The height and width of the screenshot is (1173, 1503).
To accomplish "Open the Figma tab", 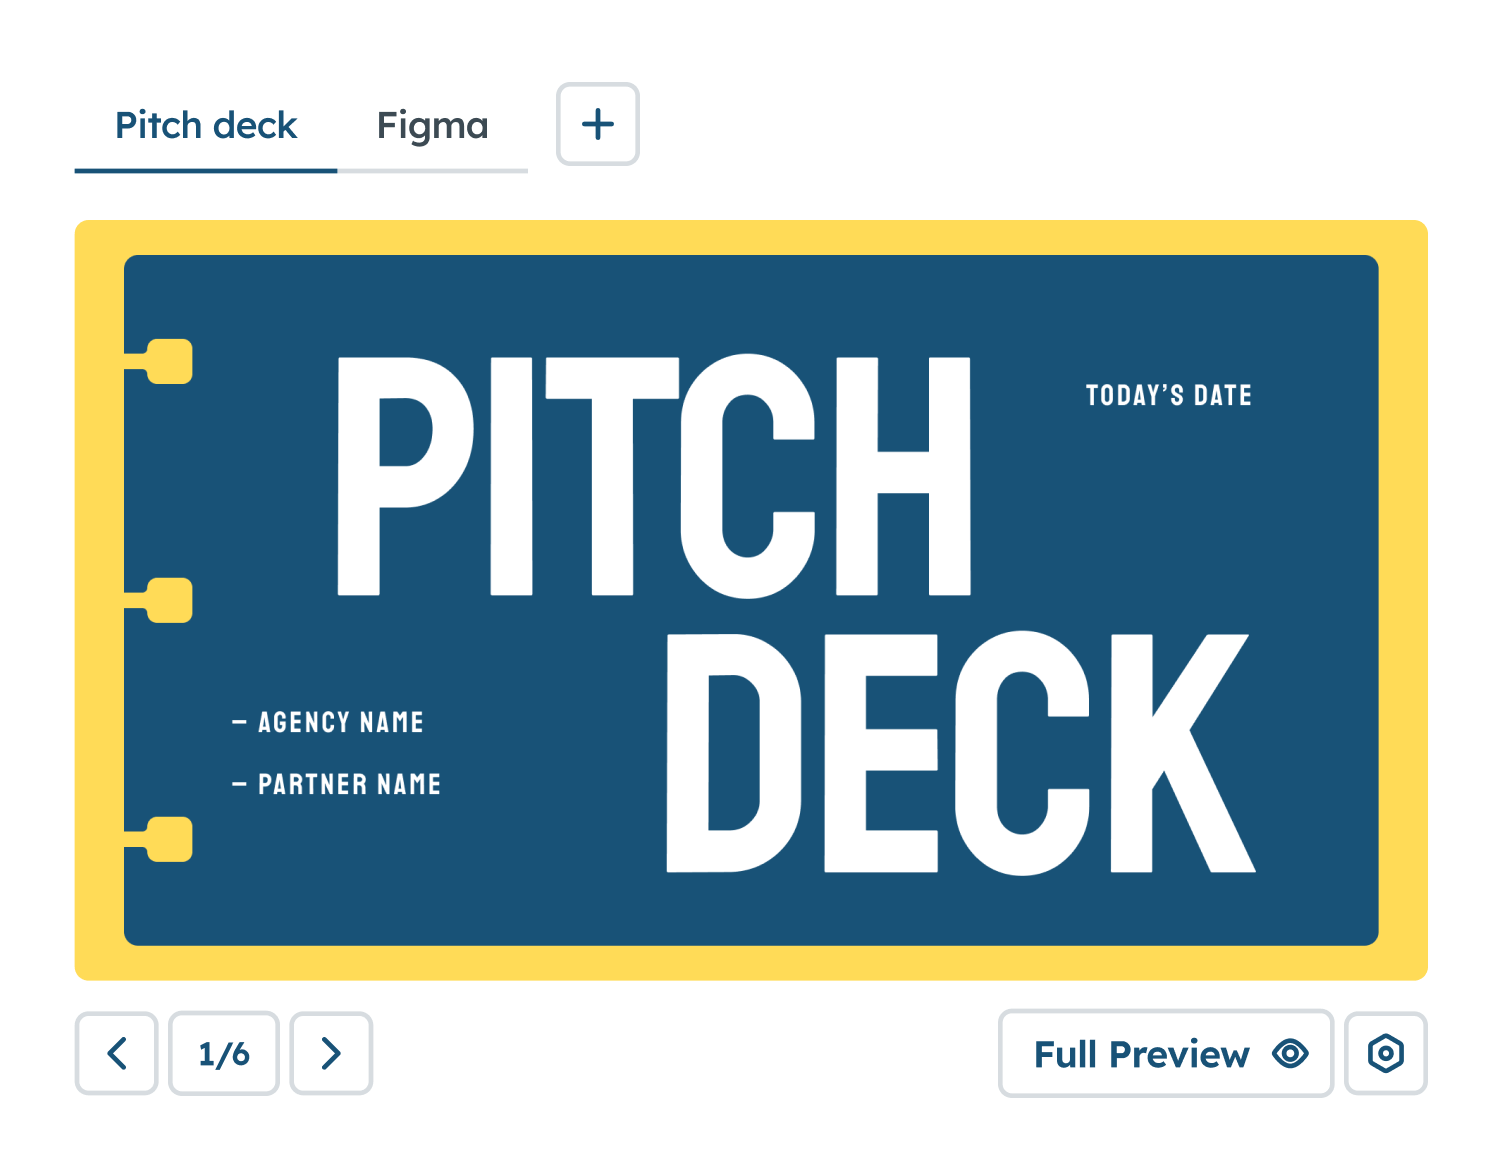I will 432,126.
